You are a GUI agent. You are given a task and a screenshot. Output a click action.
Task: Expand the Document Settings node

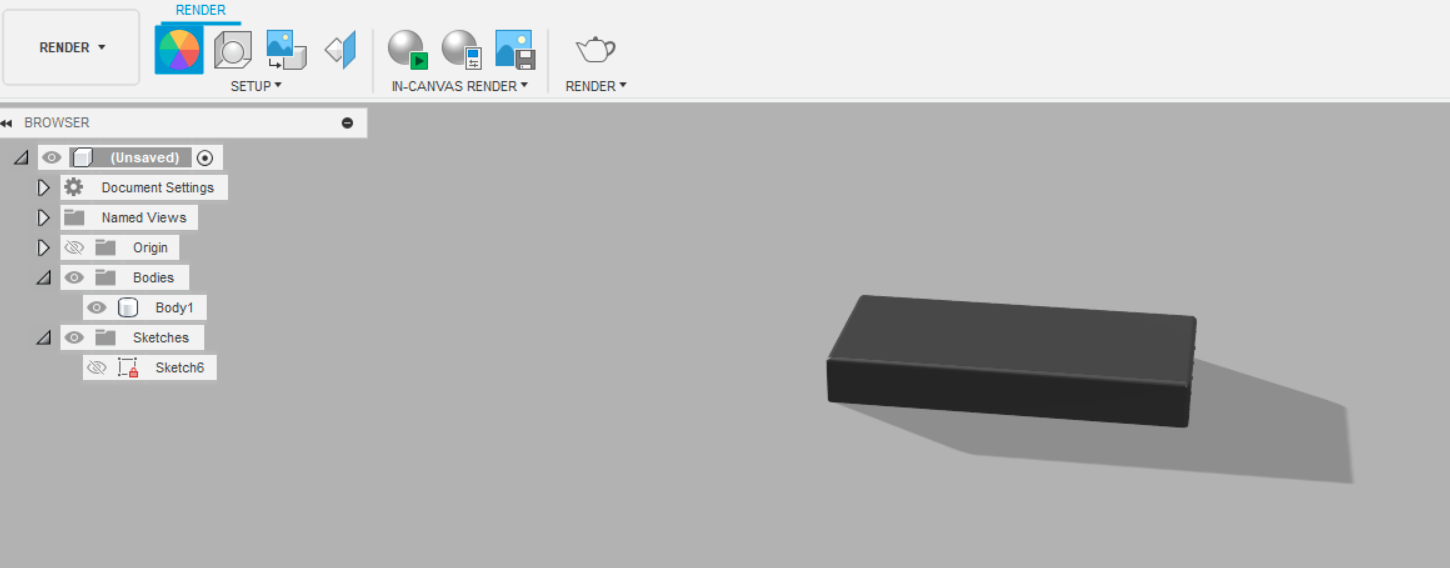tap(43, 188)
